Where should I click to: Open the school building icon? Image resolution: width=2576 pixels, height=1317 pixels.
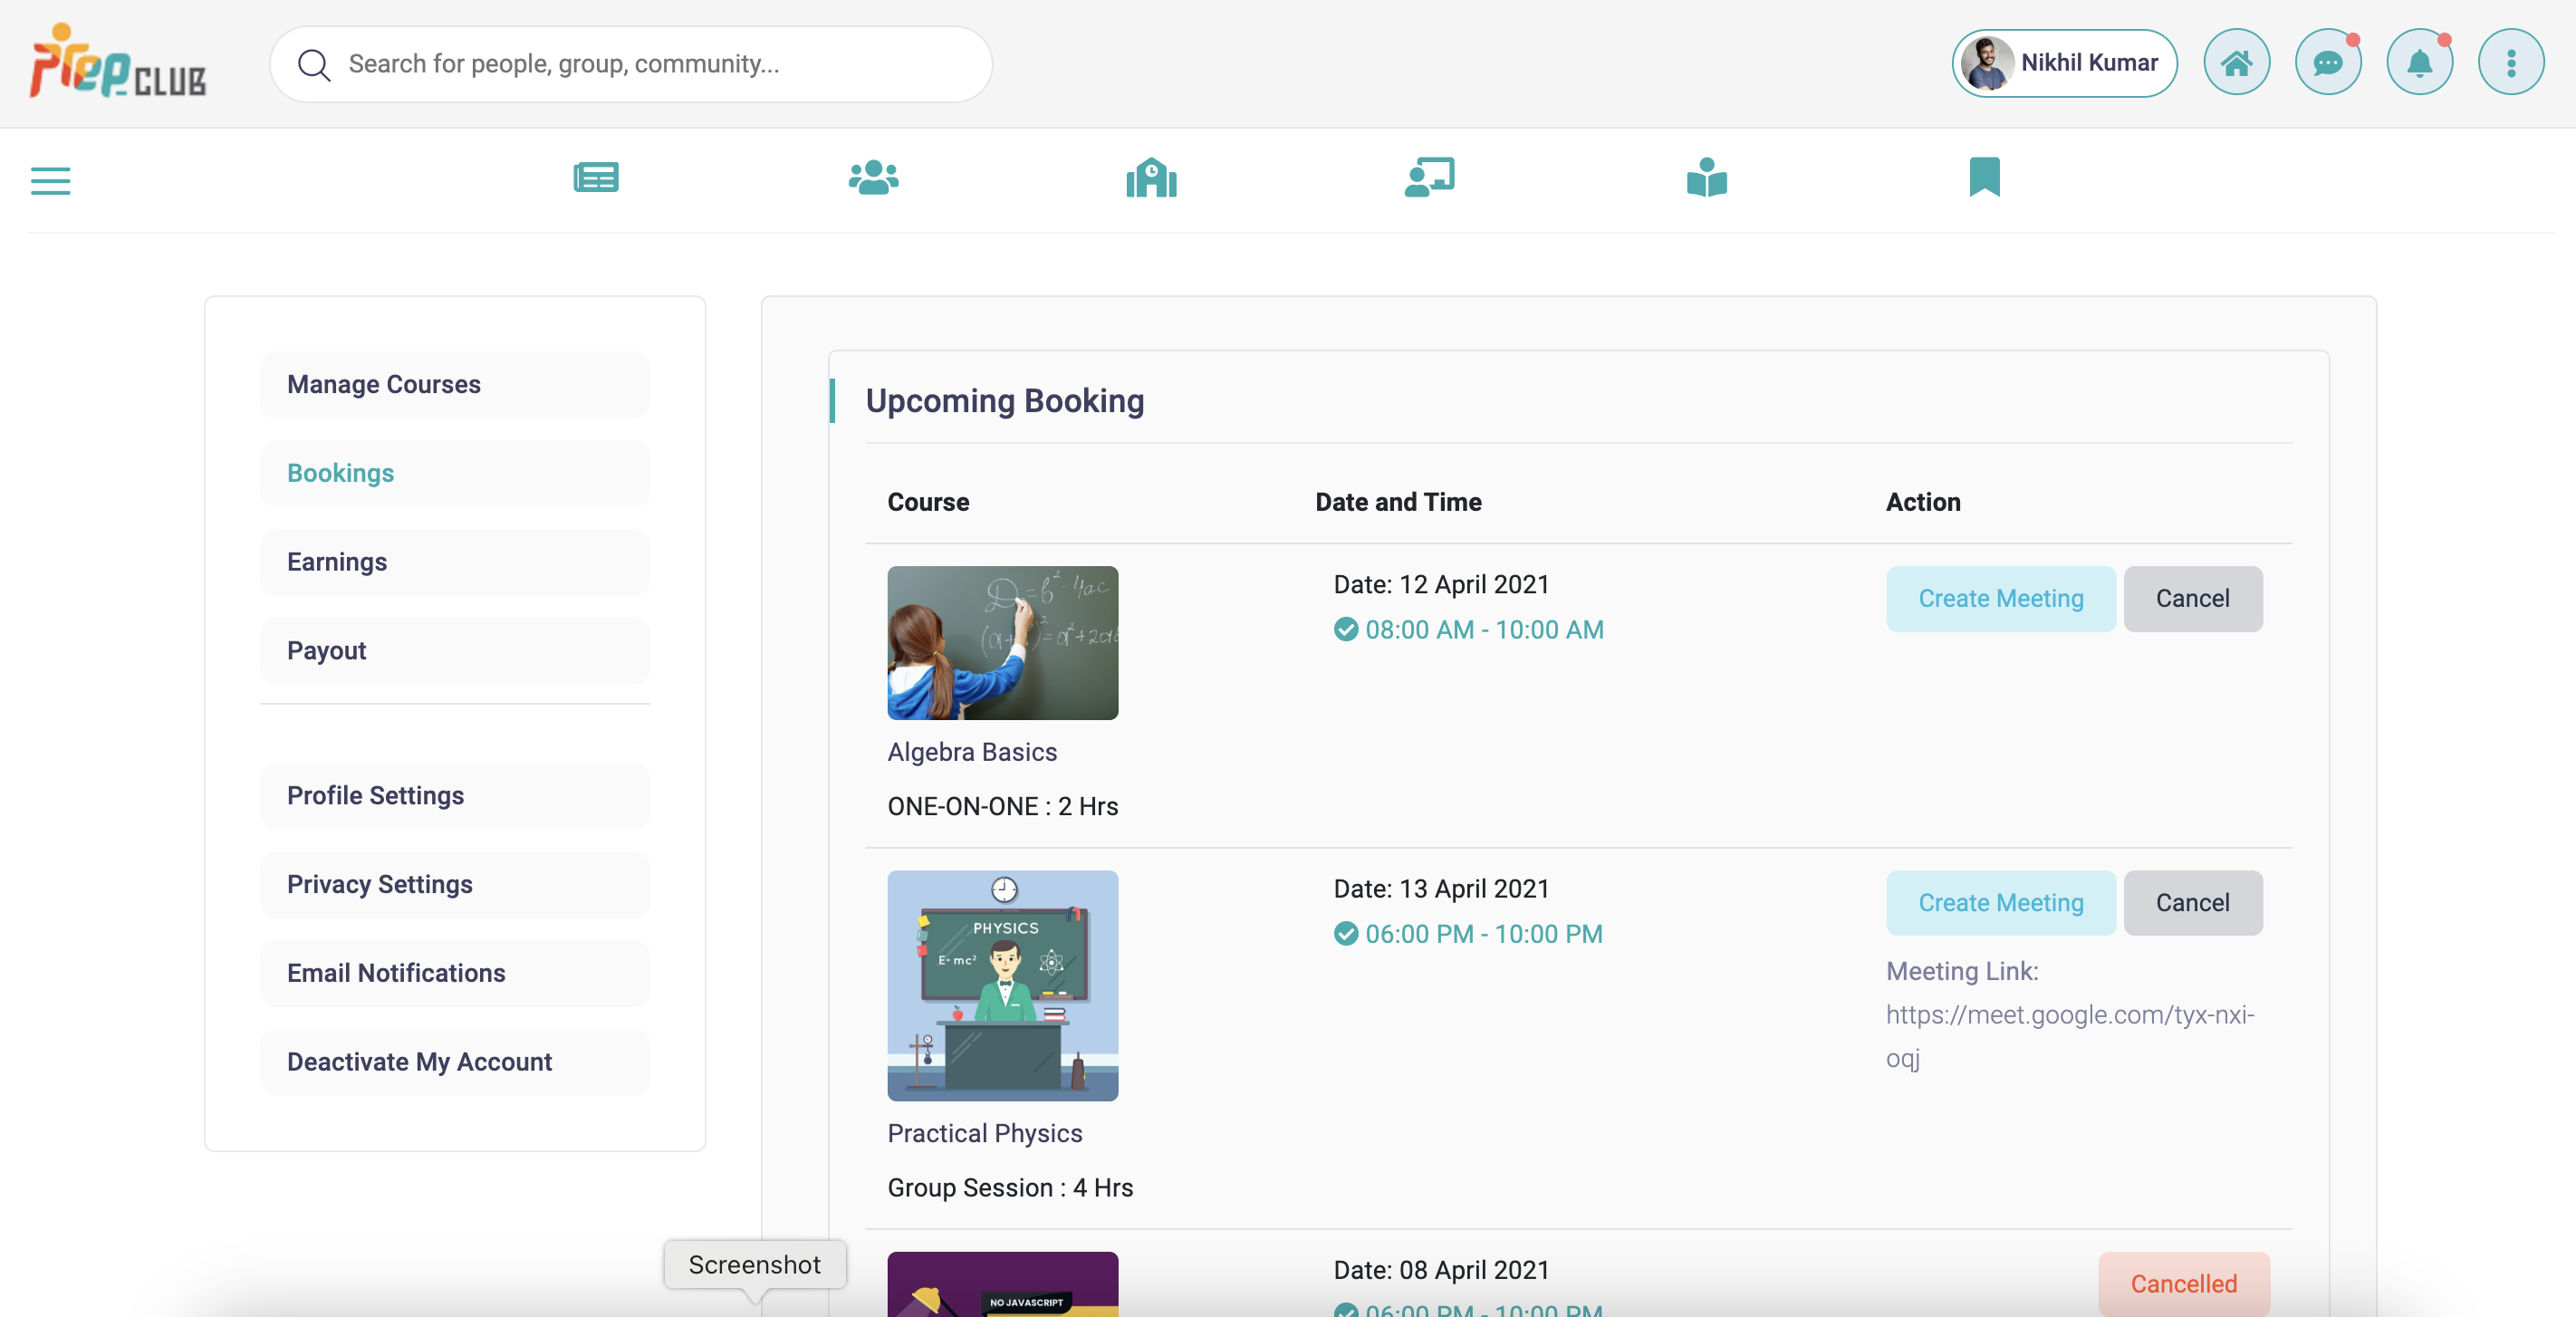click(1151, 178)
